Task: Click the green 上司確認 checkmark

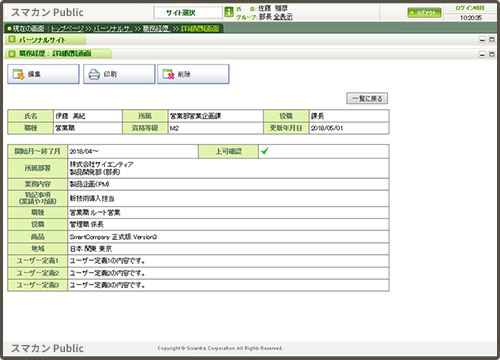Action: [265, 151]
